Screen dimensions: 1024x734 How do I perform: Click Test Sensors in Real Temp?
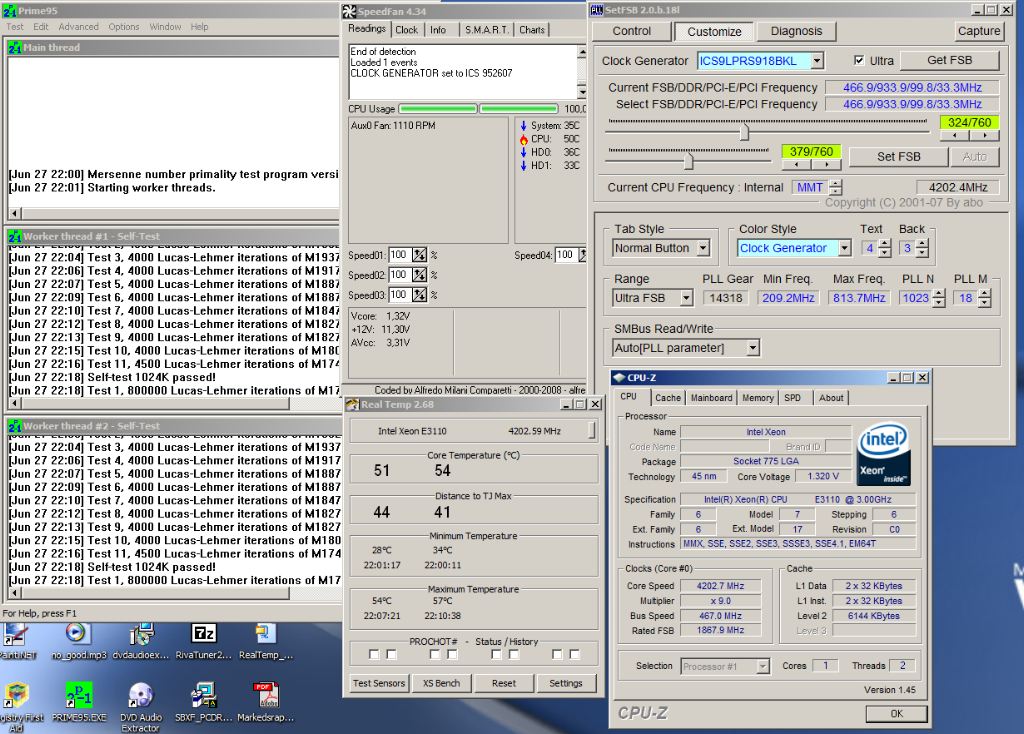pyautogui.click(x=379, y=683)
